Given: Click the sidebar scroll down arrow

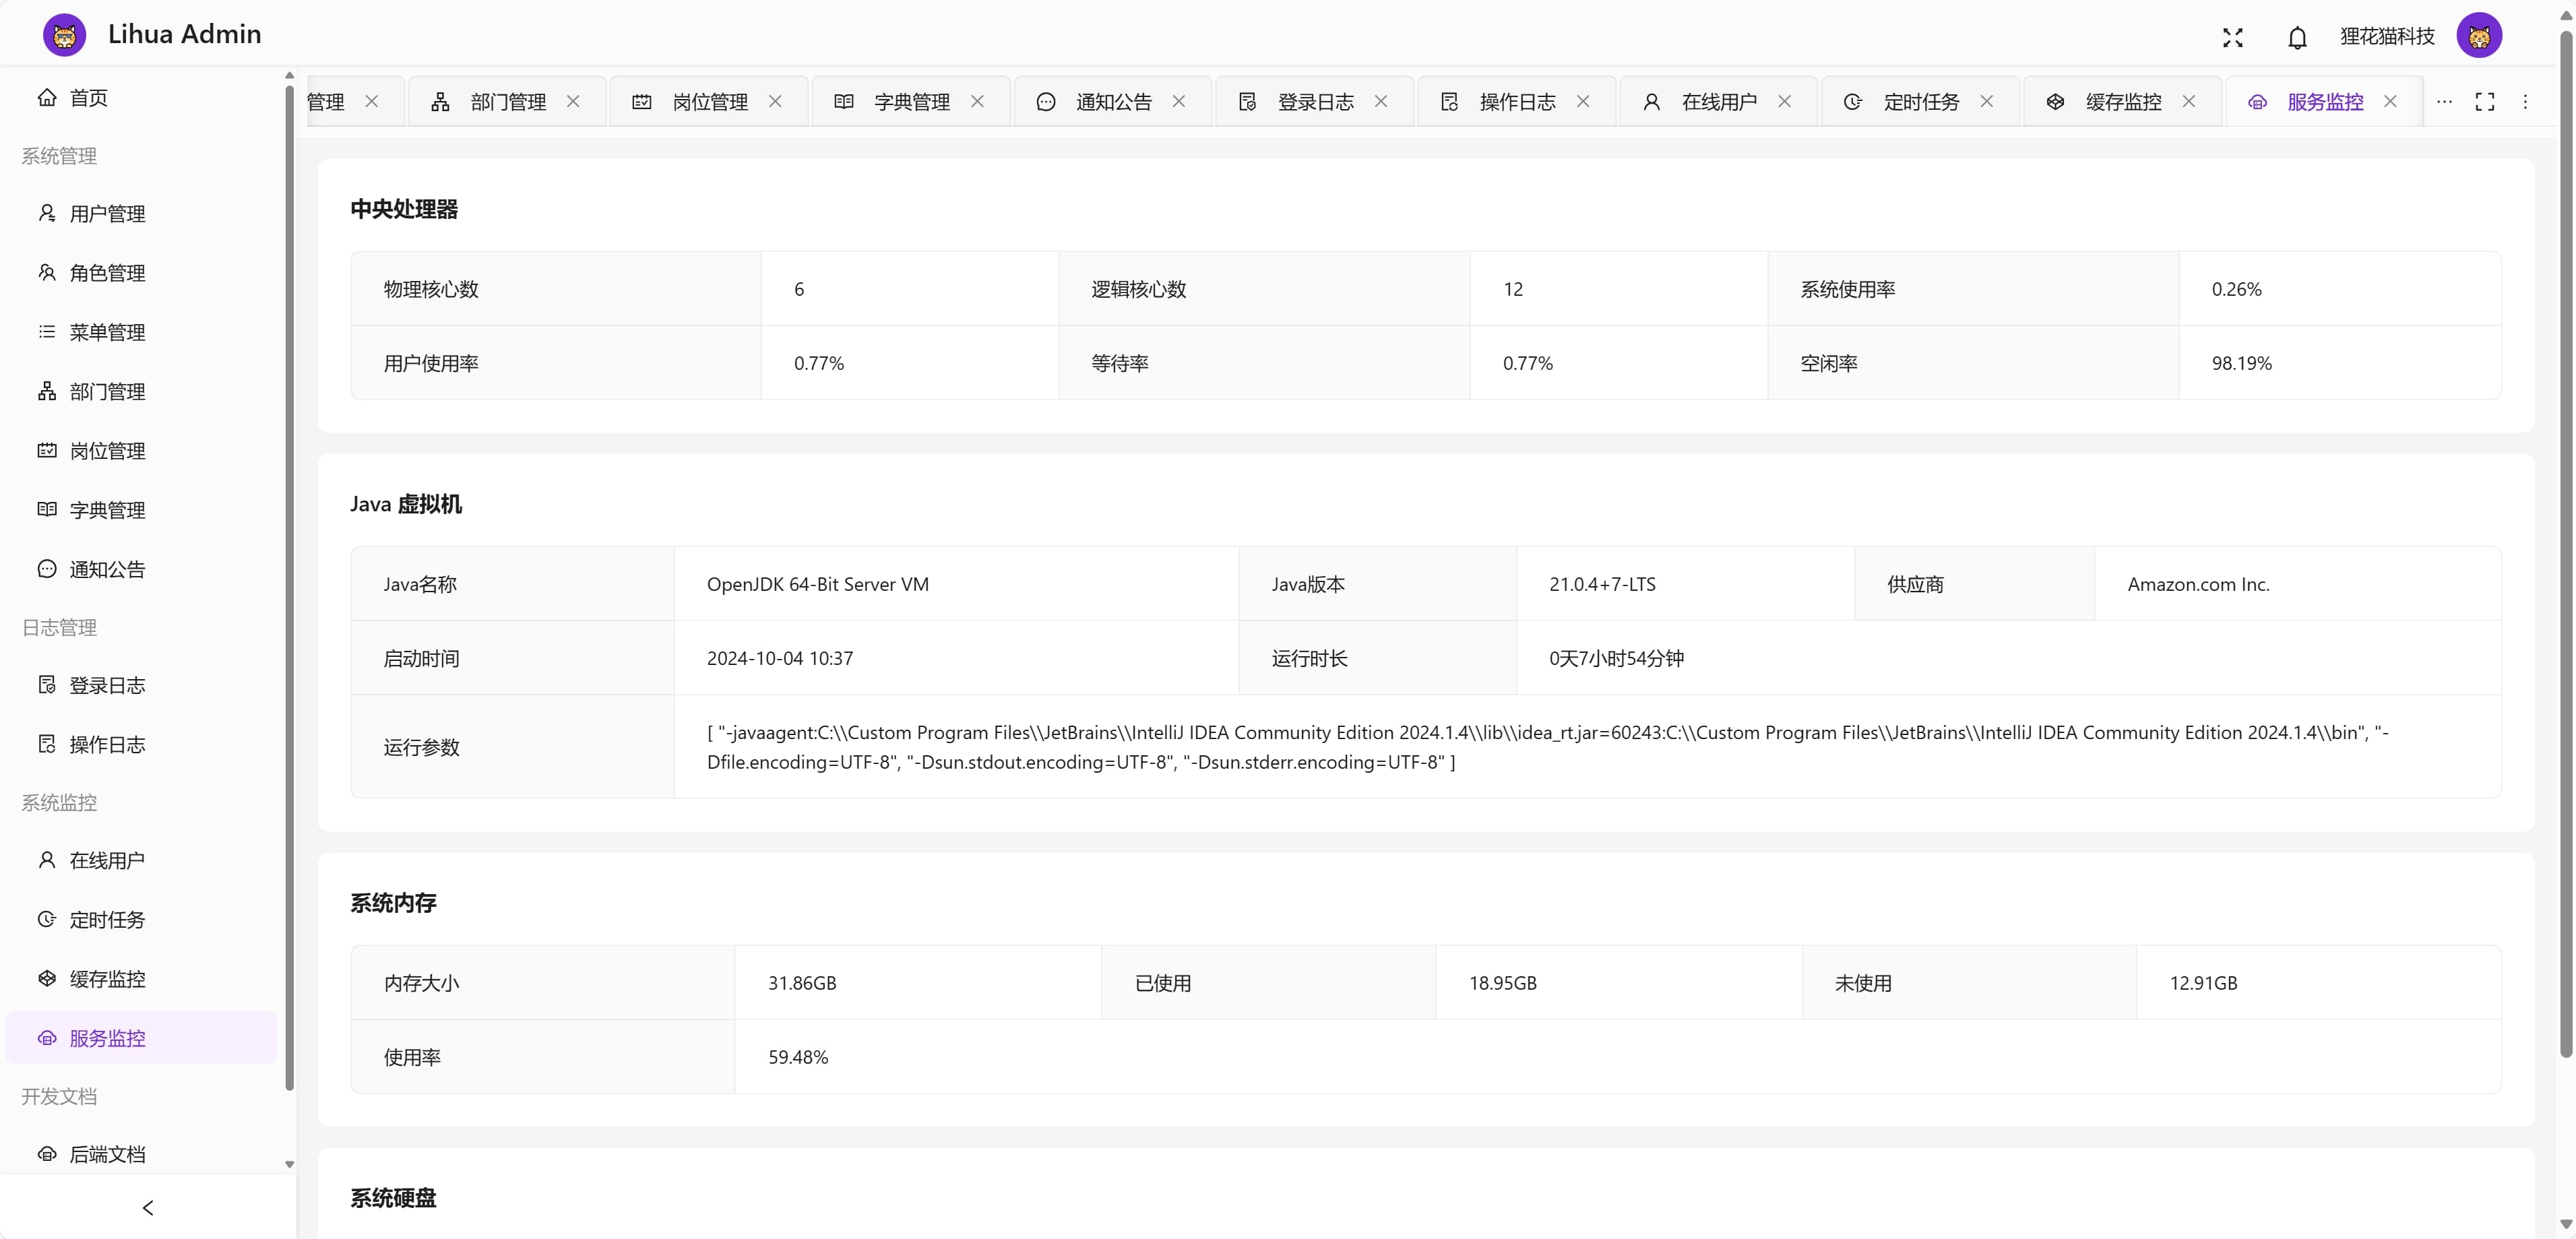Looking at the screenshot, I should tap(290, 1164).
